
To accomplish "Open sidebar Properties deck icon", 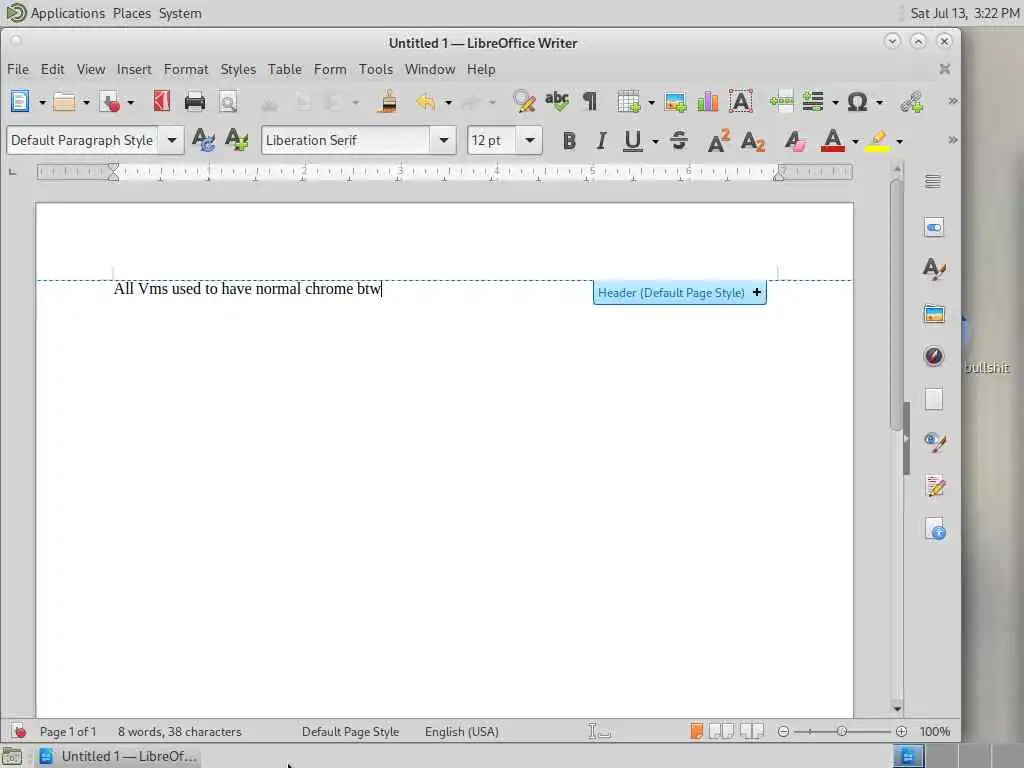I will coord(934,227).
